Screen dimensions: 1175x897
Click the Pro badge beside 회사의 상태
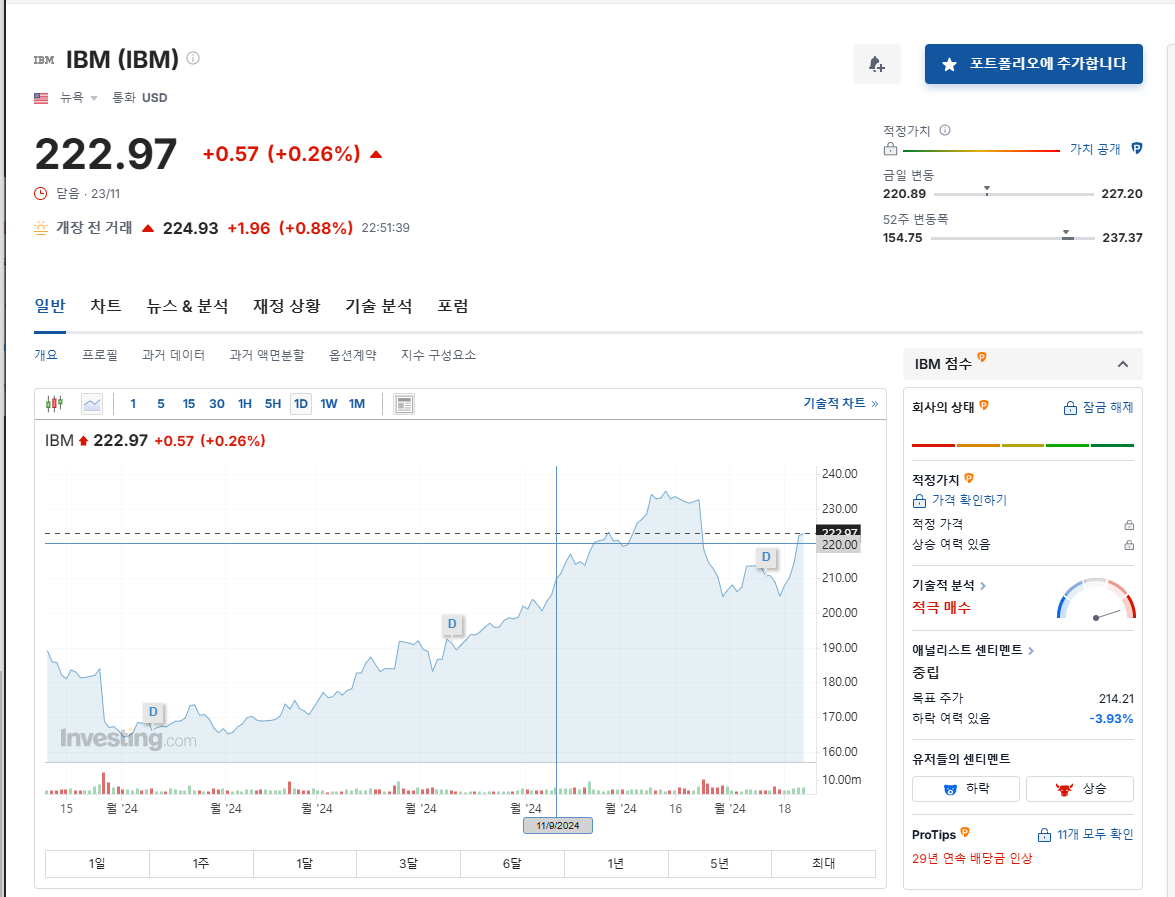[x=984, y=405]
